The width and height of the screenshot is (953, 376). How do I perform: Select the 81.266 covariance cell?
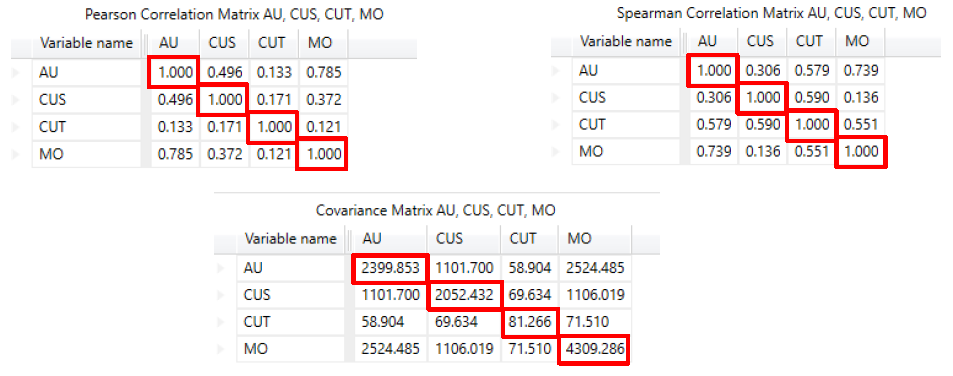tap(529, 322)
